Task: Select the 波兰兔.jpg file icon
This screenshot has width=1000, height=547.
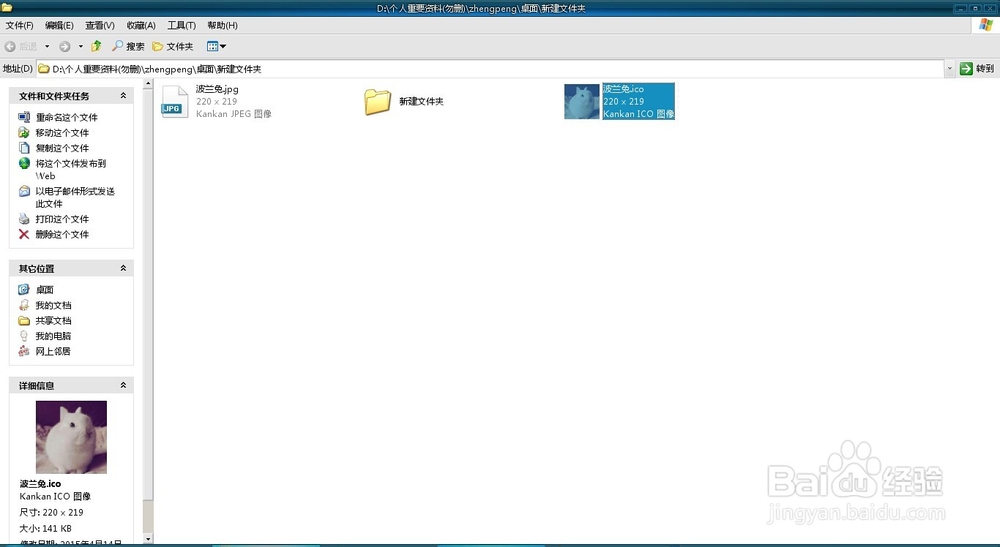Action: coord(175,101)
